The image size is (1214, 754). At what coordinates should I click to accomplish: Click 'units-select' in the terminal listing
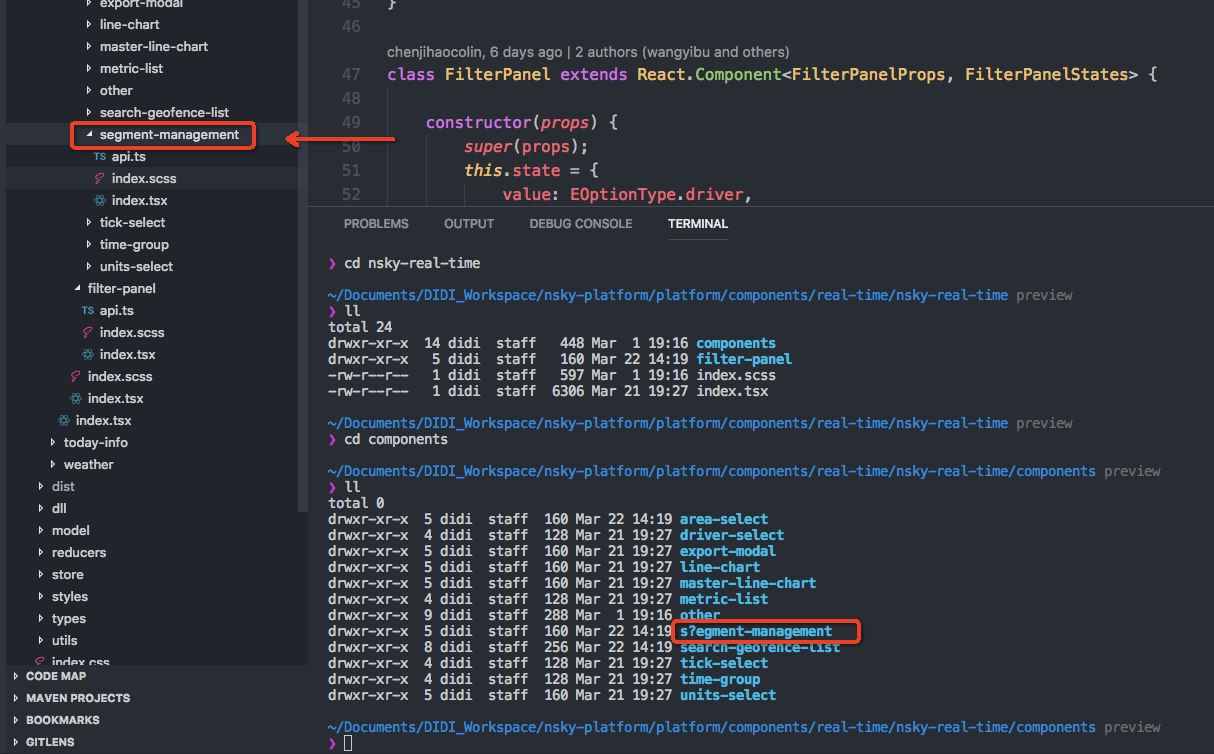click(x=728, y=695)
